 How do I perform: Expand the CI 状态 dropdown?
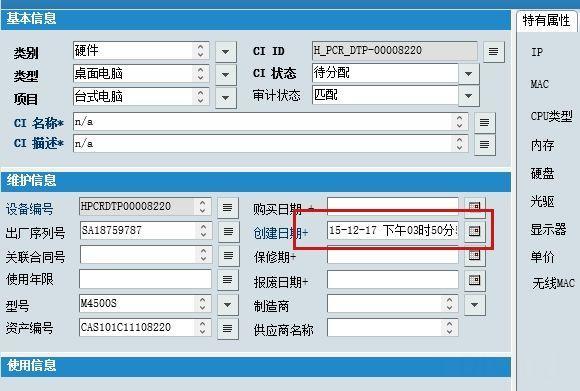point(469,74)
